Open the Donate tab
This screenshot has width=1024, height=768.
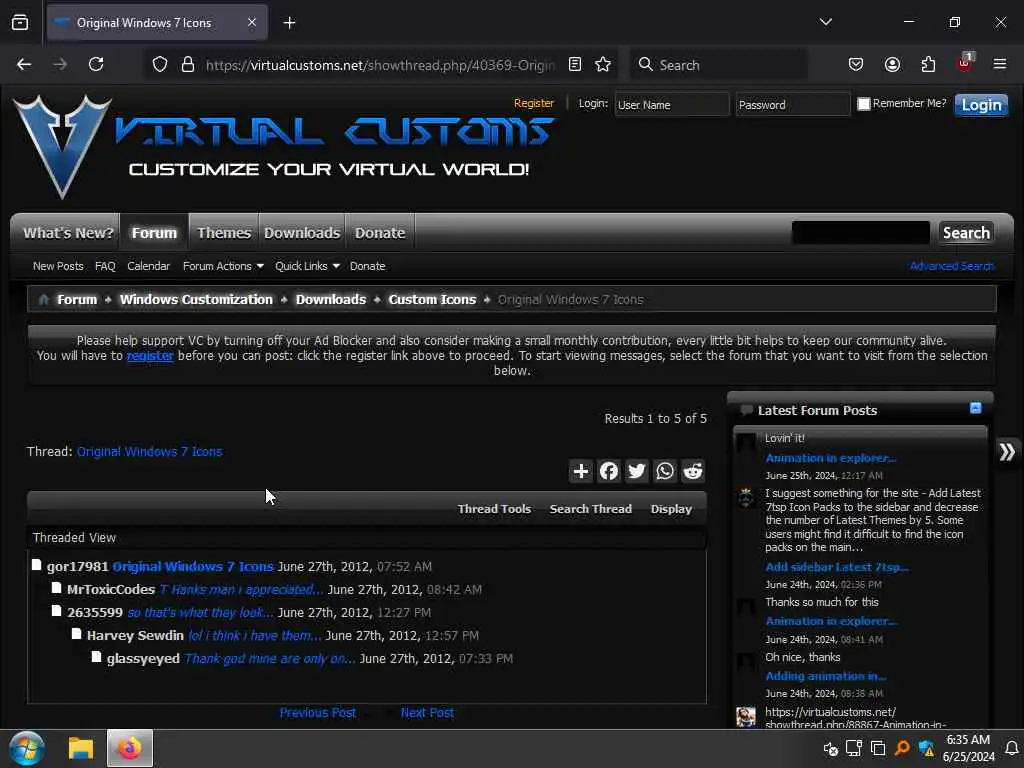379,233
